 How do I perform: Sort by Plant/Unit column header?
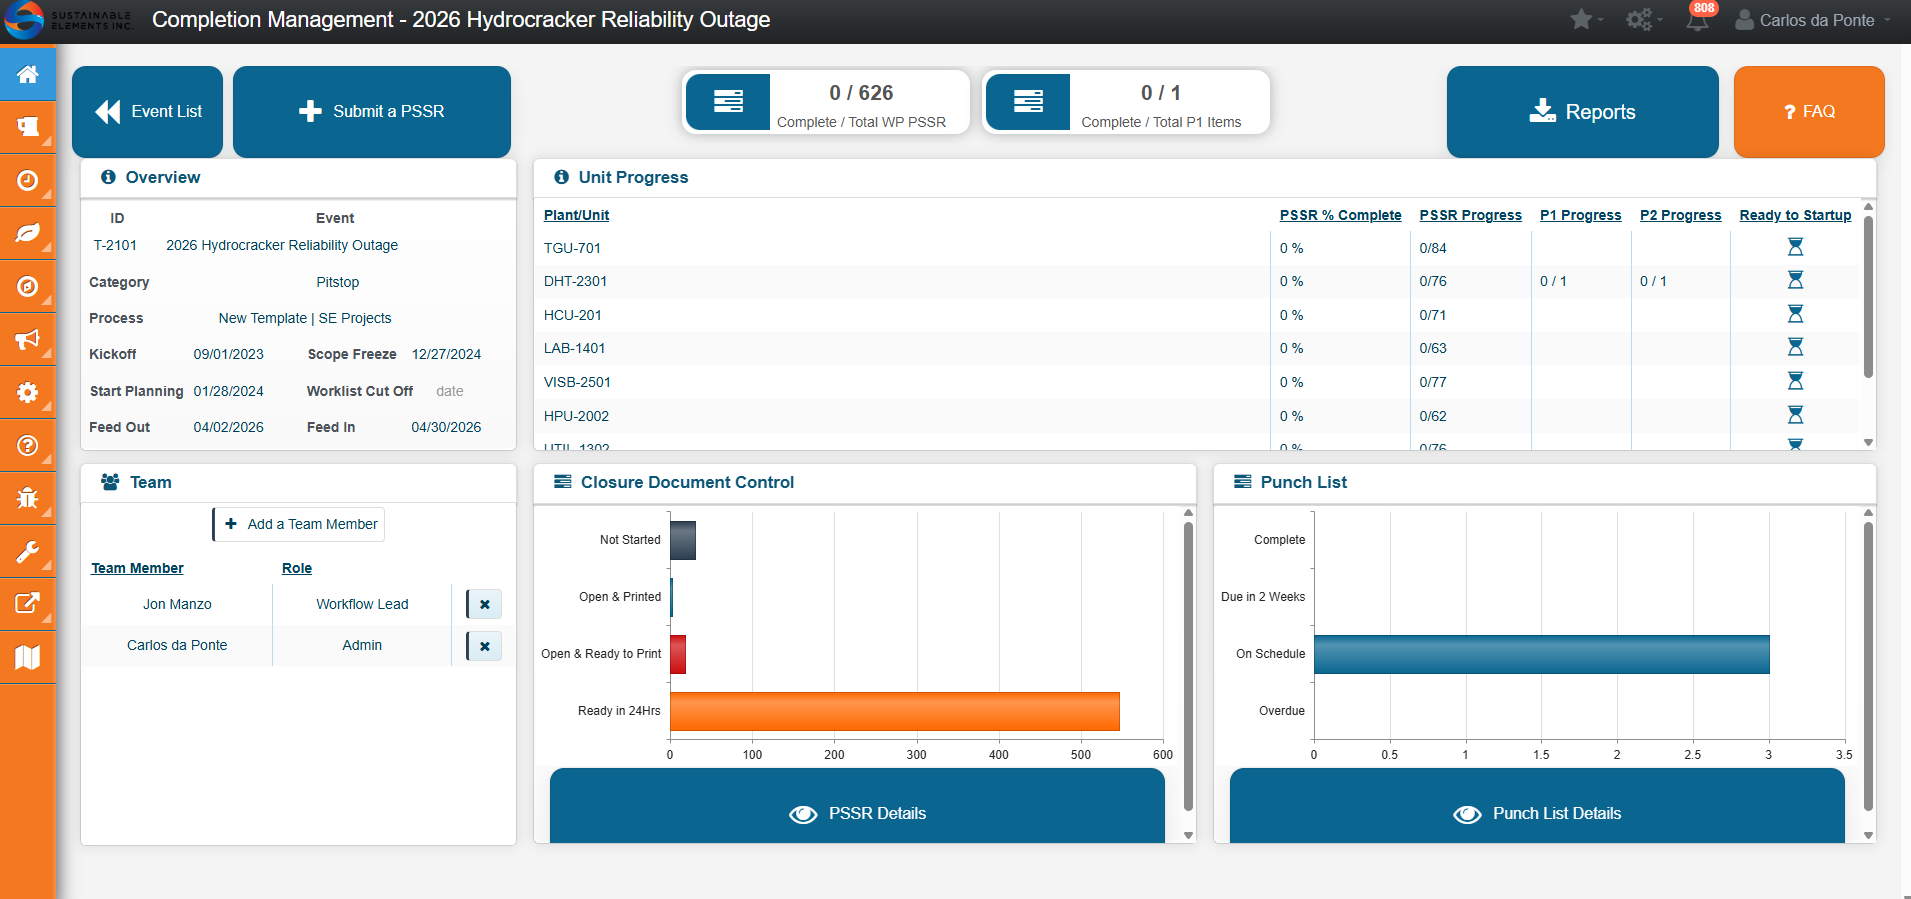pos(576,215)
